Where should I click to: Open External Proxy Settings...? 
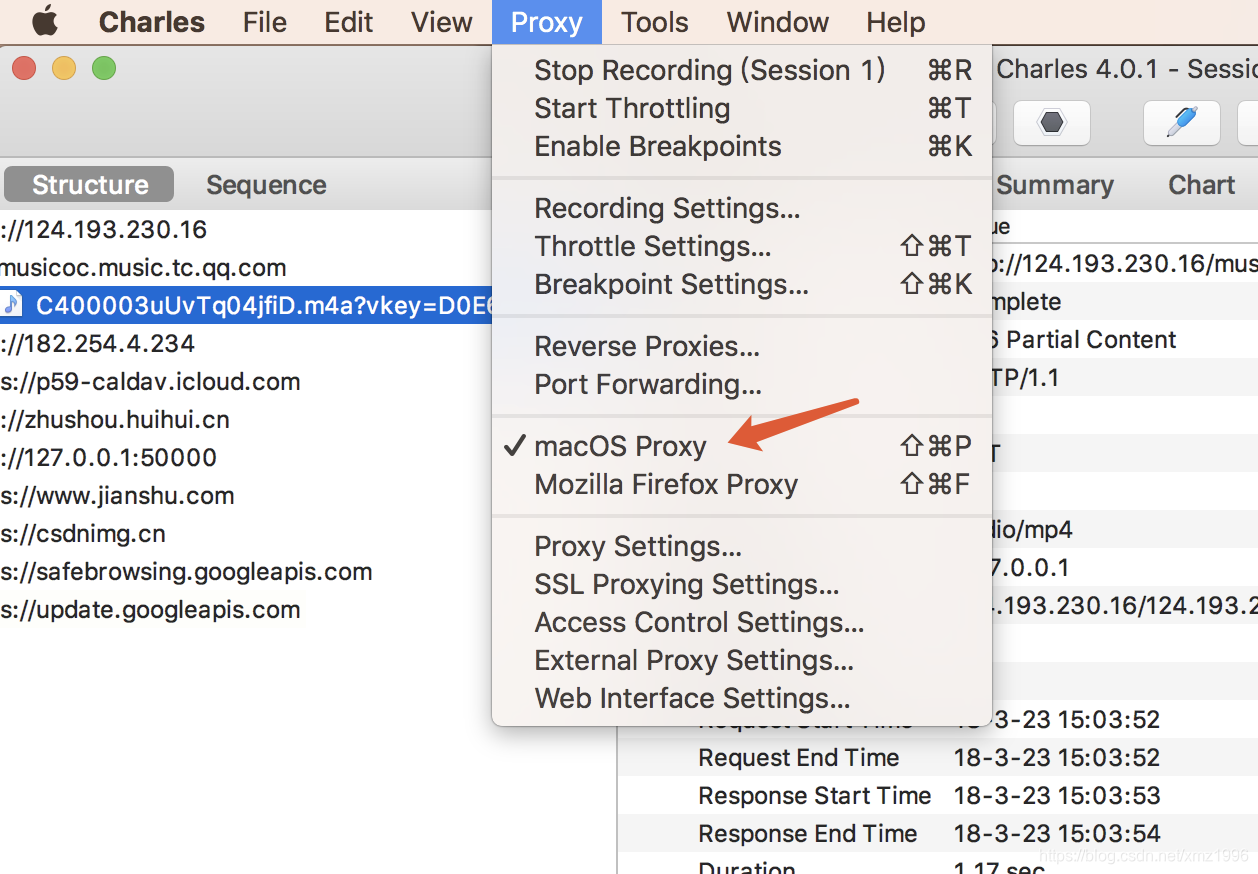pyautogui.click(x=742, y=660)
